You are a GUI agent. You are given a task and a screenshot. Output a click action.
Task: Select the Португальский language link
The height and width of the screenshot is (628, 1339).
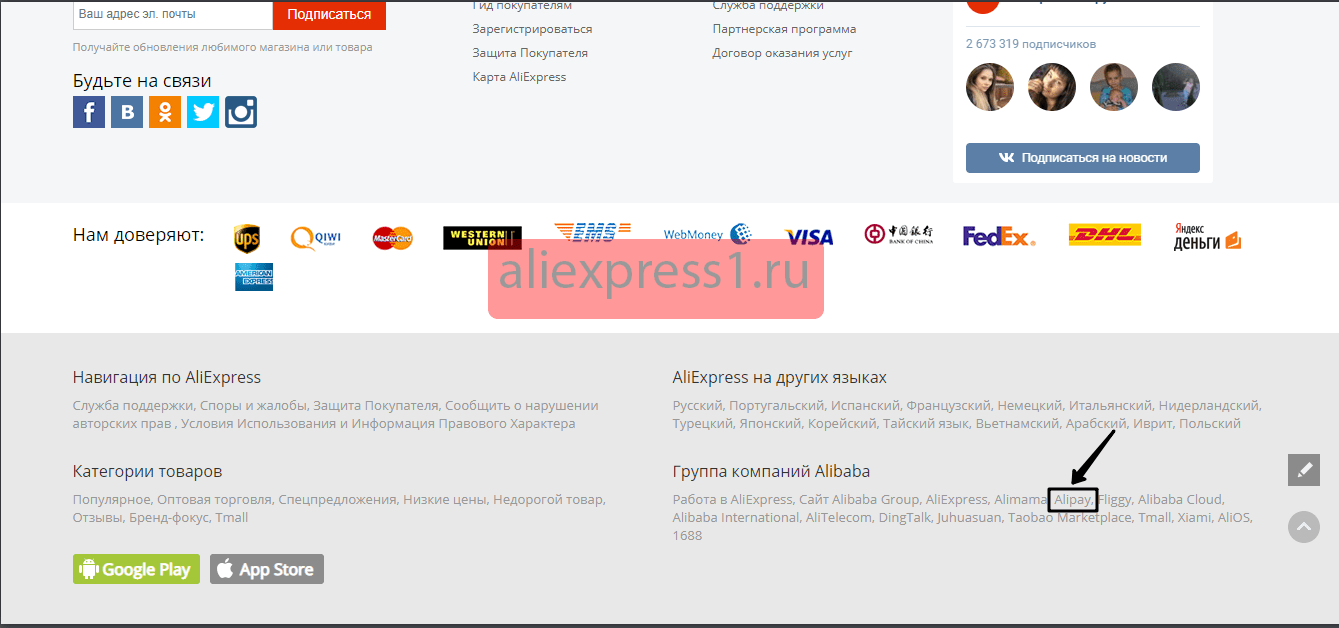tap(777, 406)
